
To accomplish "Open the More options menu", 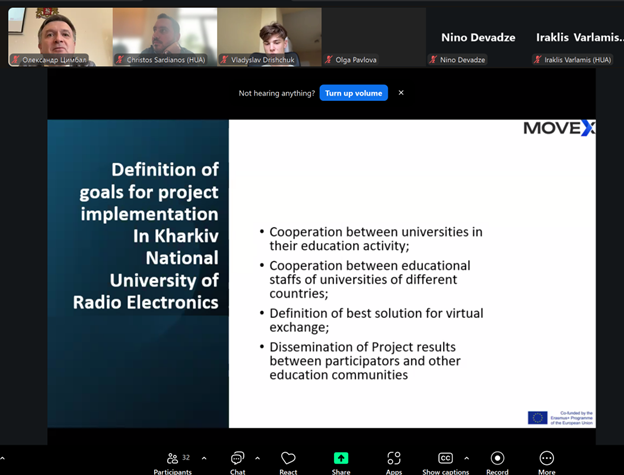I will [546, 459].
